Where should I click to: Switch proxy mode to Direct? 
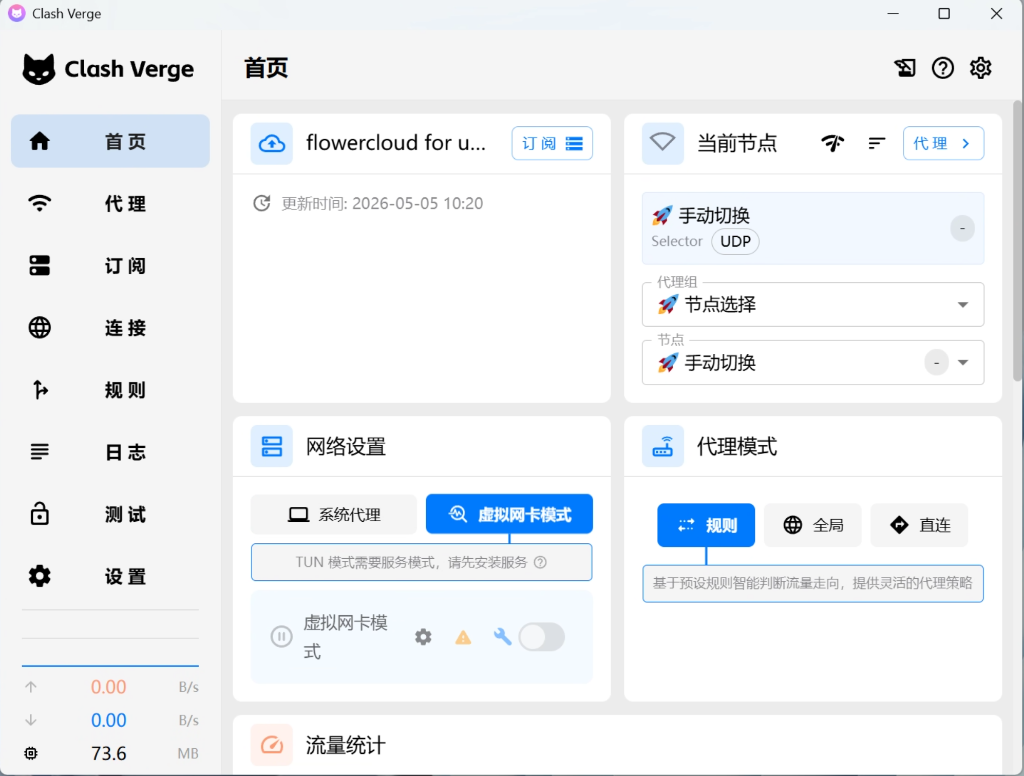(920, 525)
